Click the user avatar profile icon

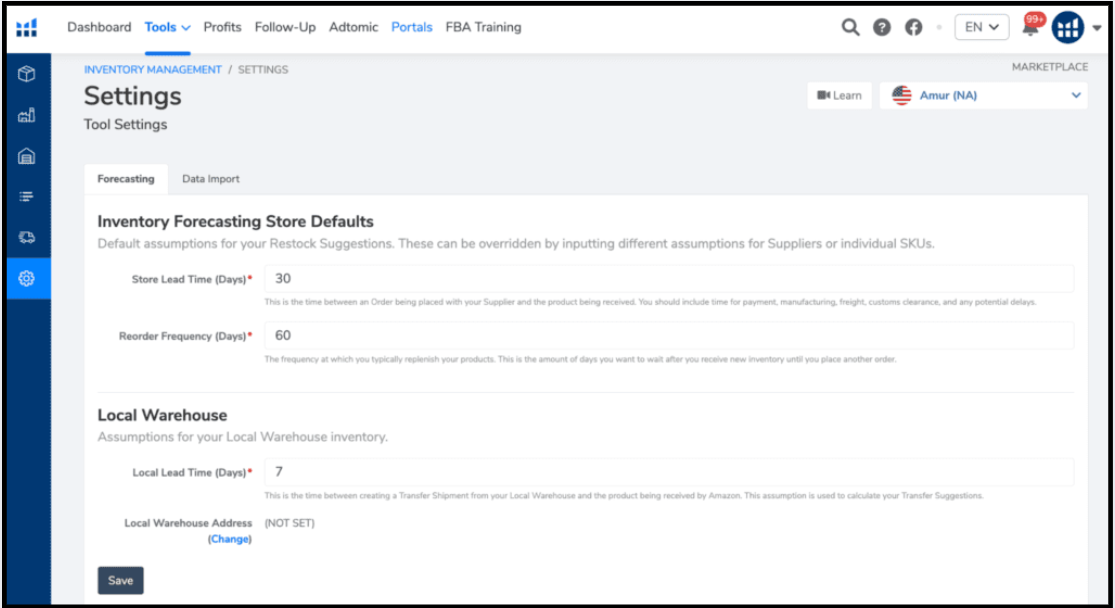(x=1067, y=28)
